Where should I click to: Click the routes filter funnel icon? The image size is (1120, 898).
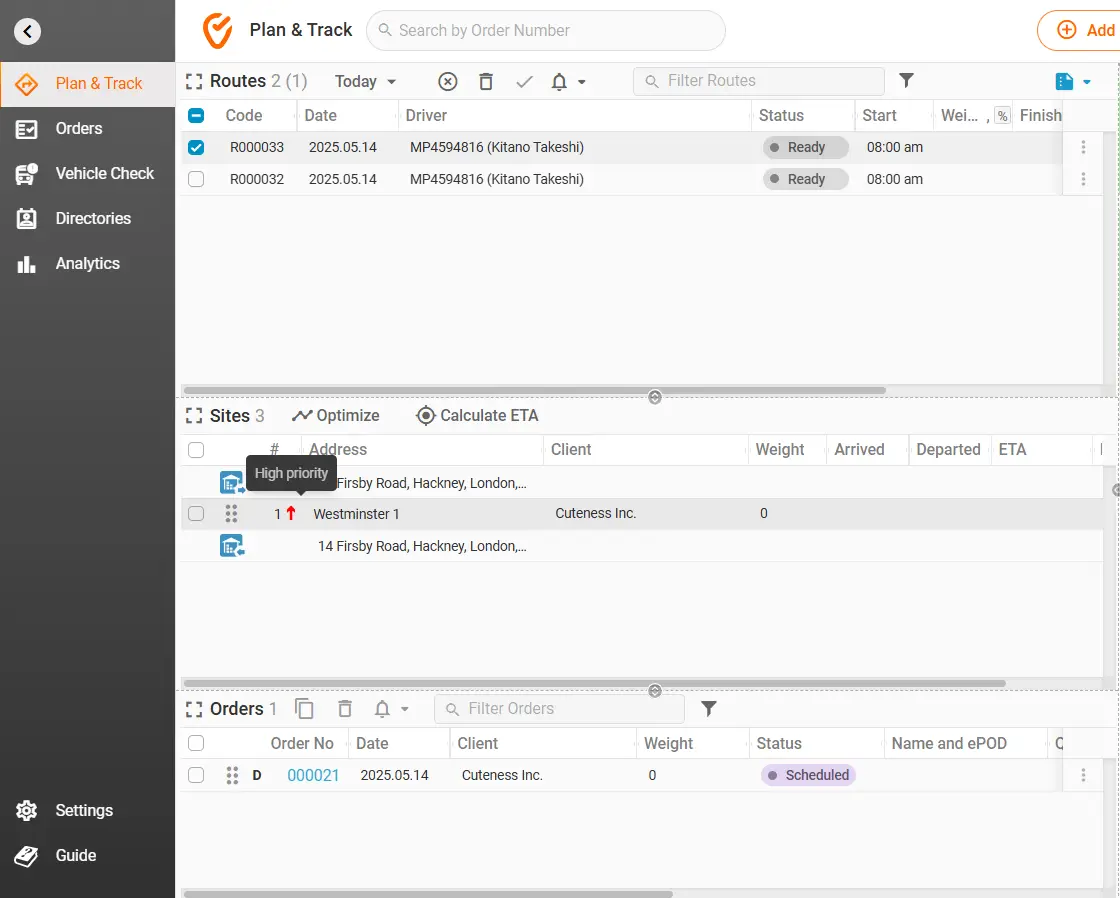906,81
